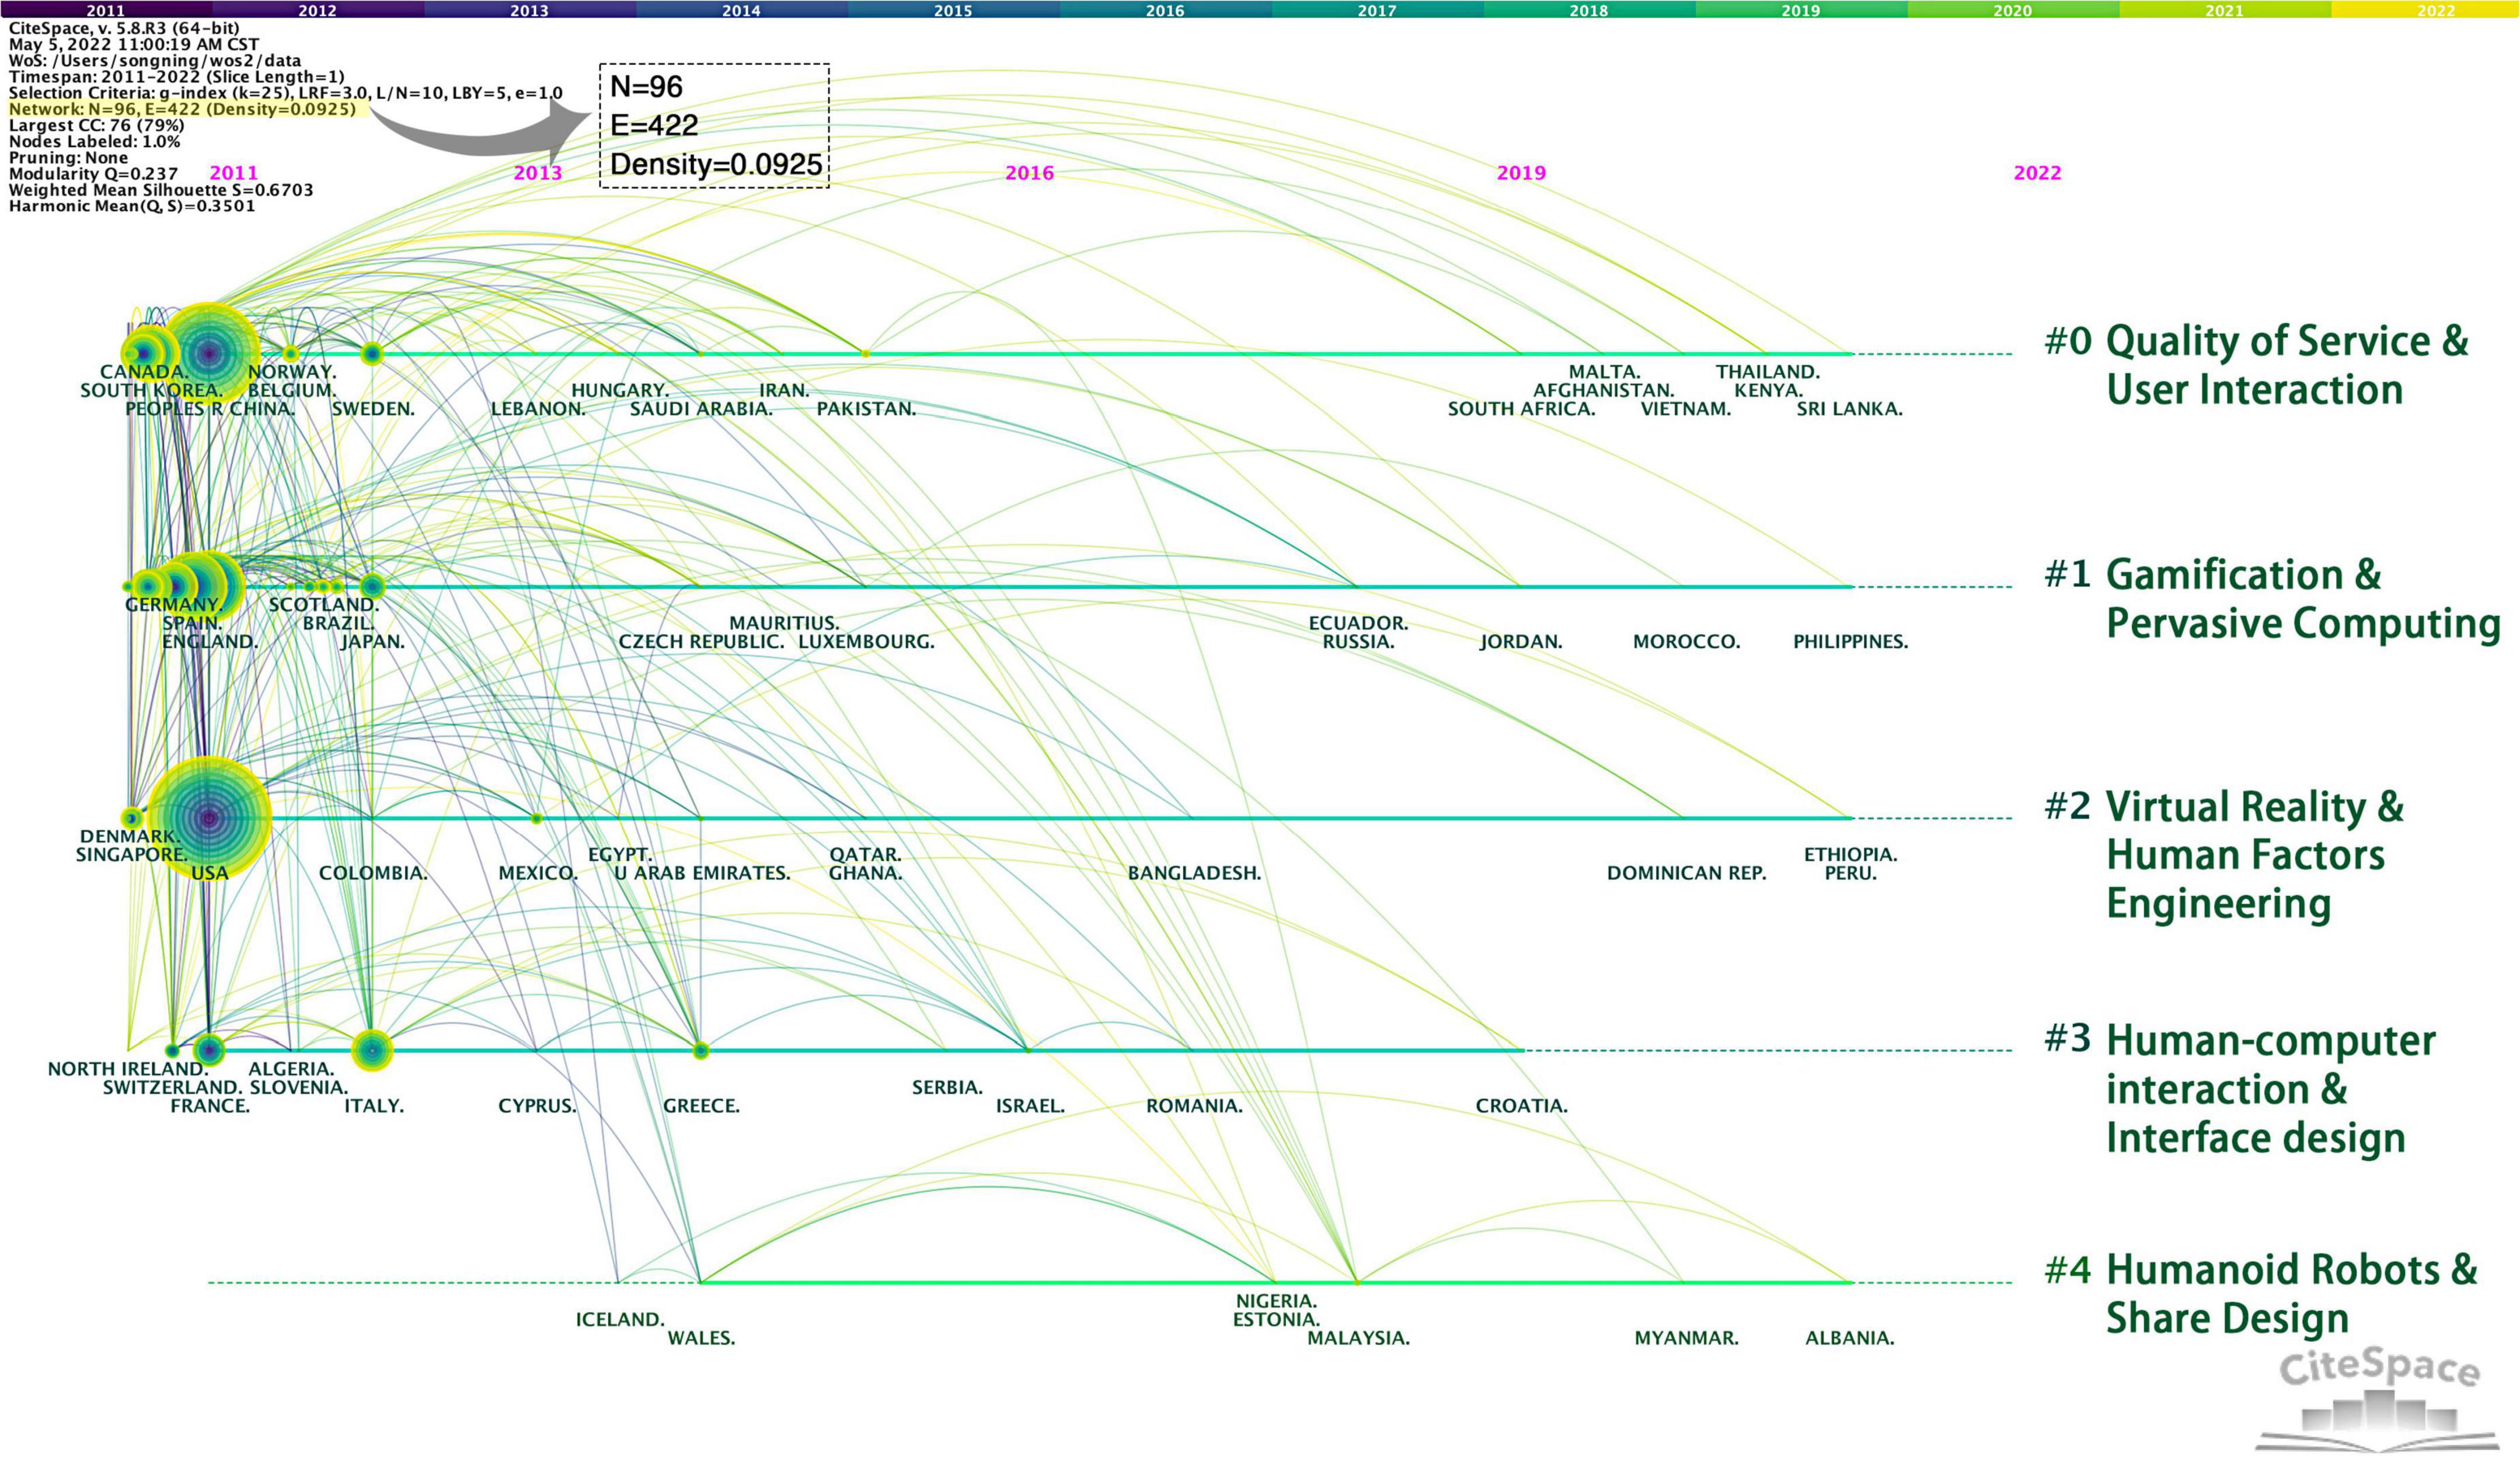Click the VIETNAM label

(1685, 409)
